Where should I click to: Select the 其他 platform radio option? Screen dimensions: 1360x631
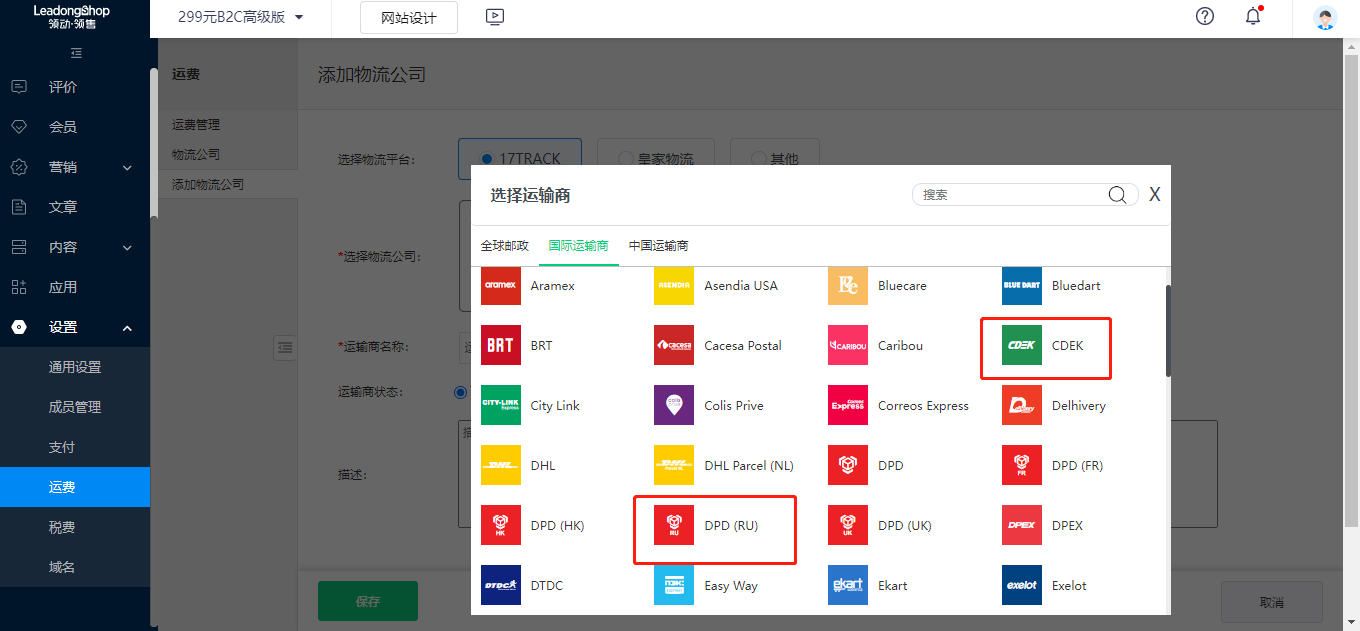coord(757,158)
